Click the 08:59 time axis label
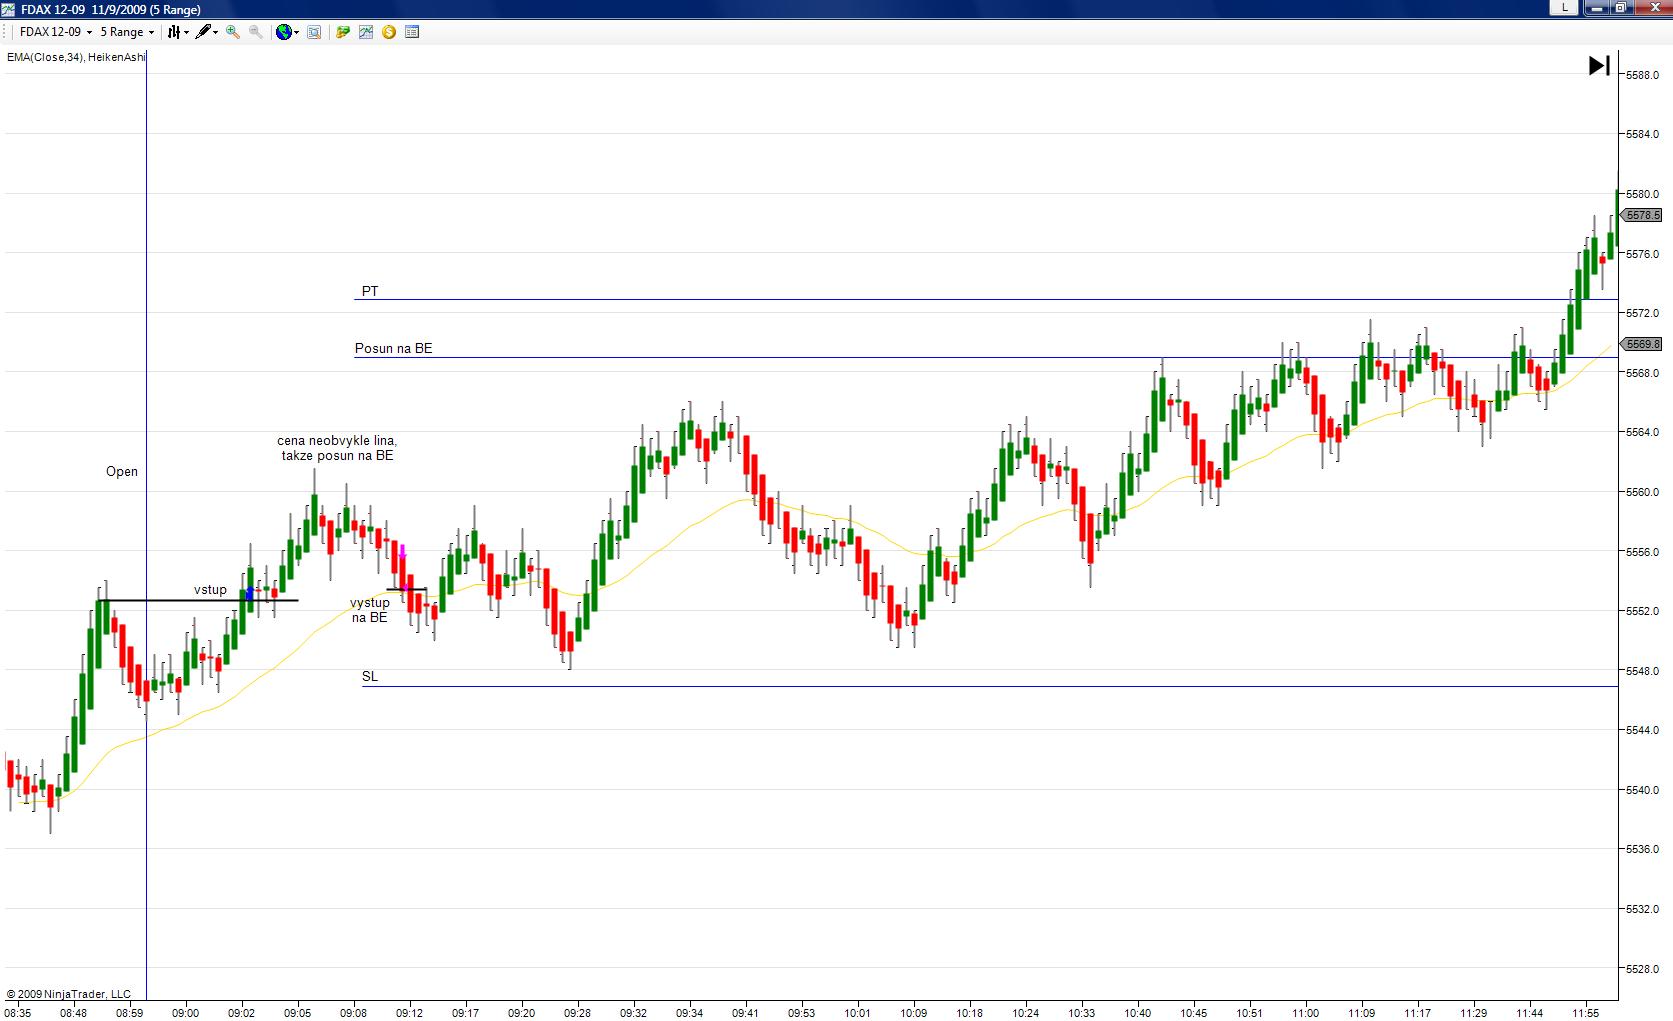 [x=130, y=1013]
